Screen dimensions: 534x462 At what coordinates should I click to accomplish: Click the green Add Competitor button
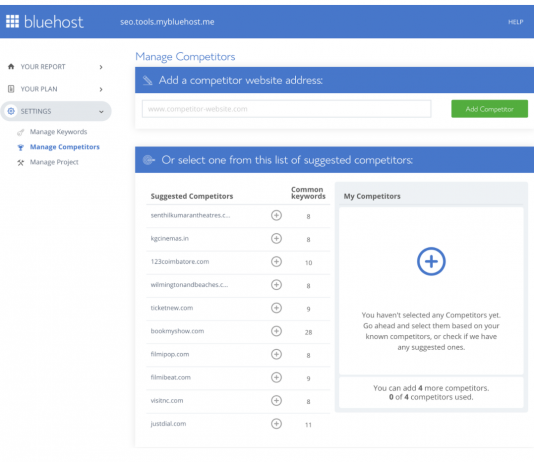click(x=489, y=109)
